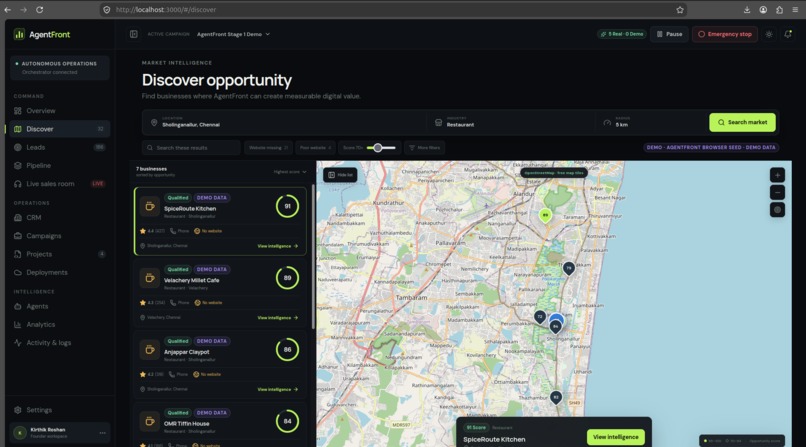
Task: Open Leads in the sidebar
Action: point(60,147)
